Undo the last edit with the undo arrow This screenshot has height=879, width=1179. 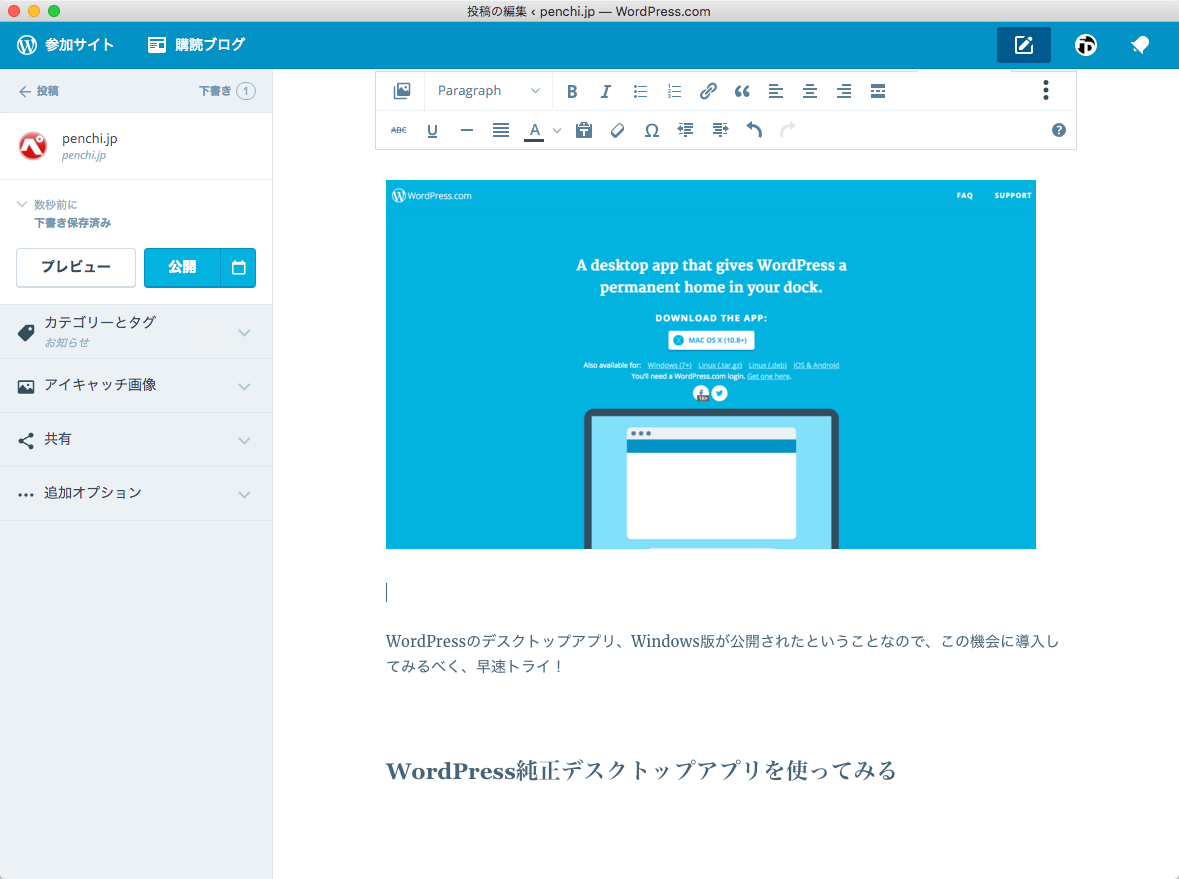click(x=754, y=130)
